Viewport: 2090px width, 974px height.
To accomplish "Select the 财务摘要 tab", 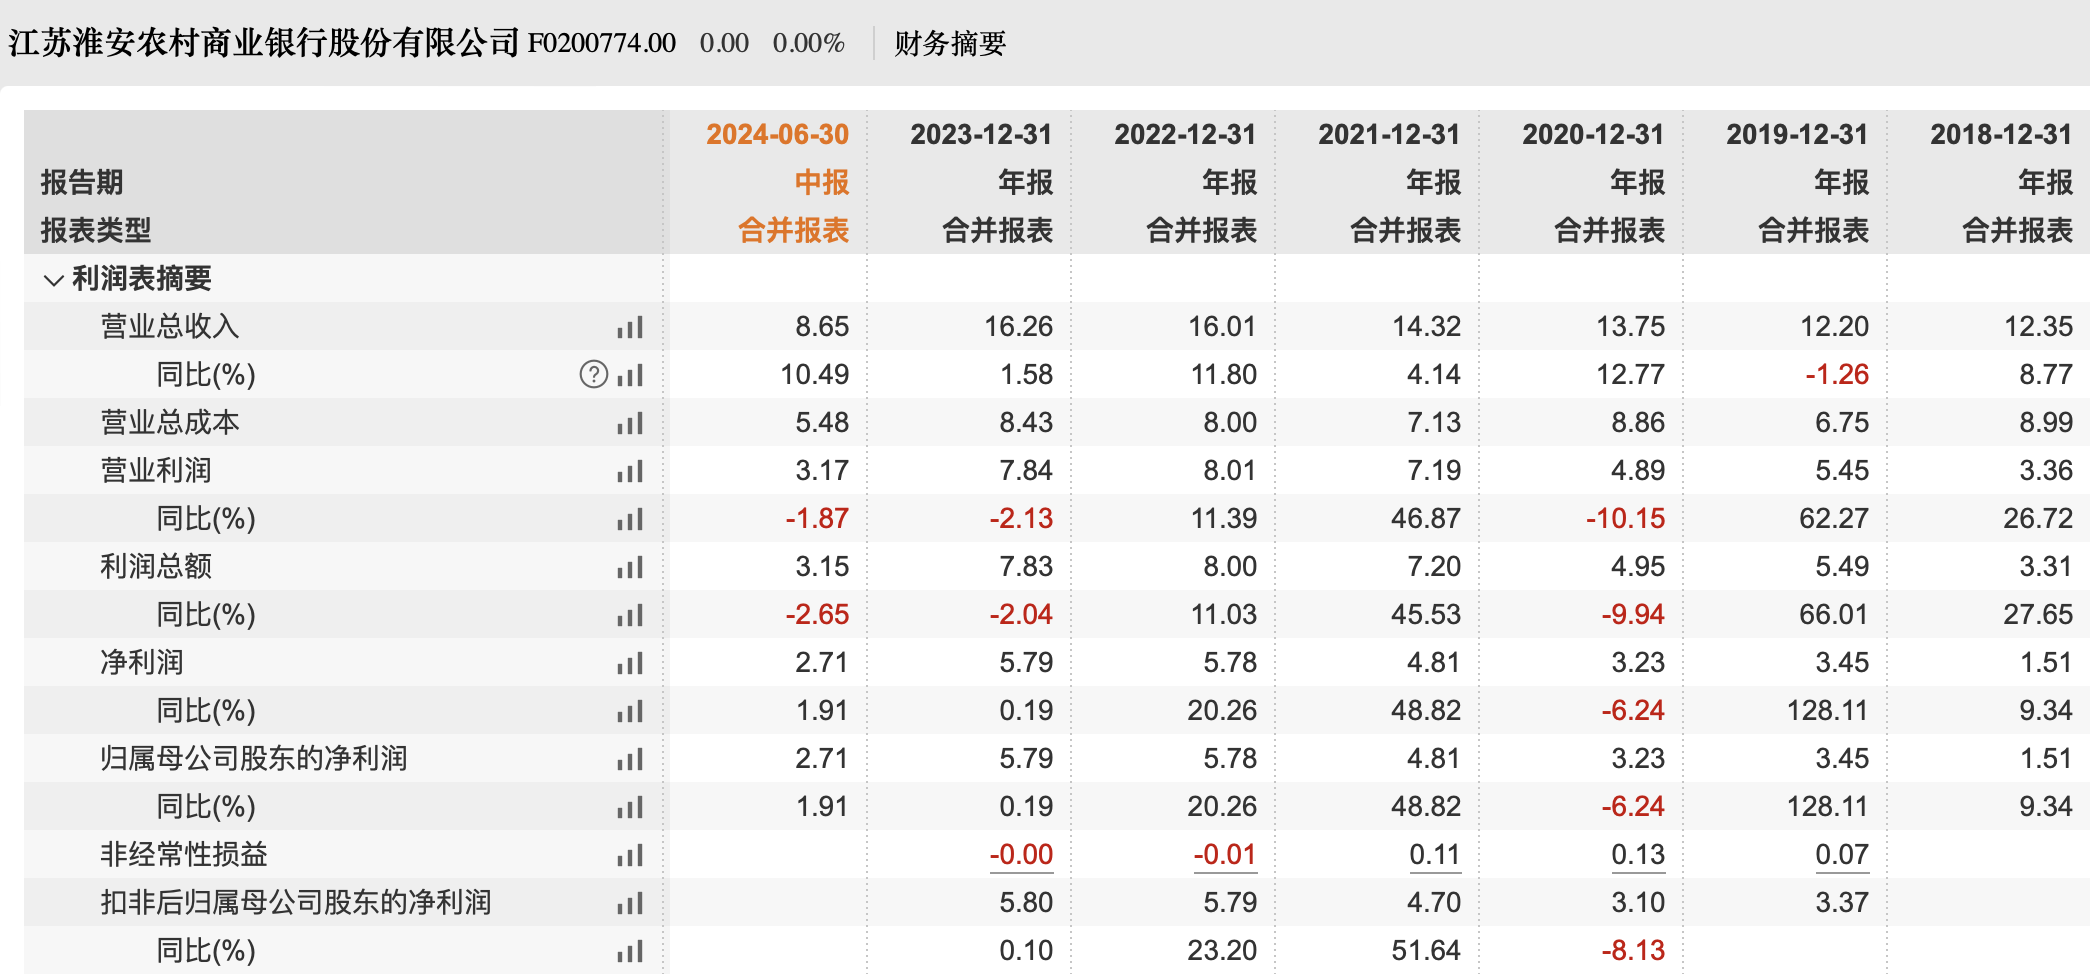I will [x=950, y=43].
